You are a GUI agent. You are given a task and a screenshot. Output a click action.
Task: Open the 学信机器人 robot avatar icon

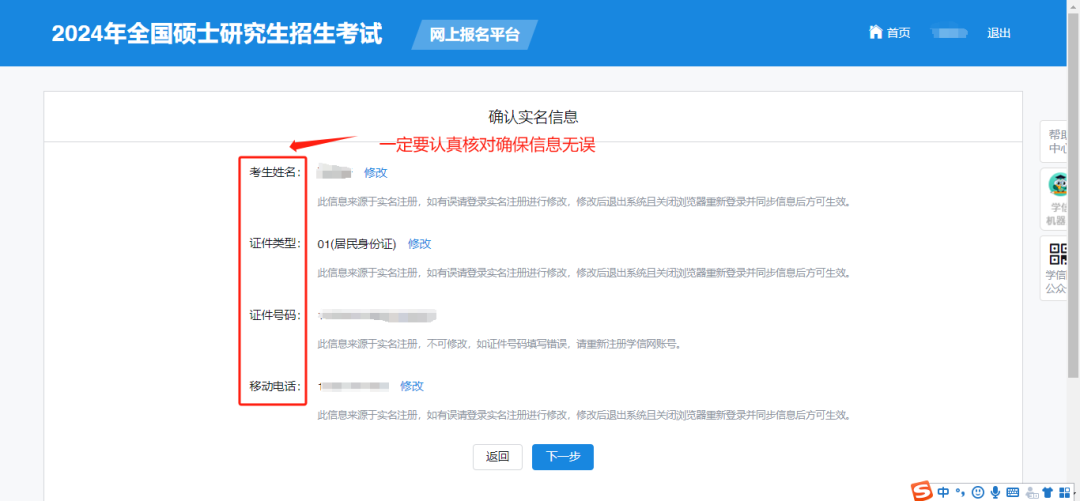click(1059, 184)
